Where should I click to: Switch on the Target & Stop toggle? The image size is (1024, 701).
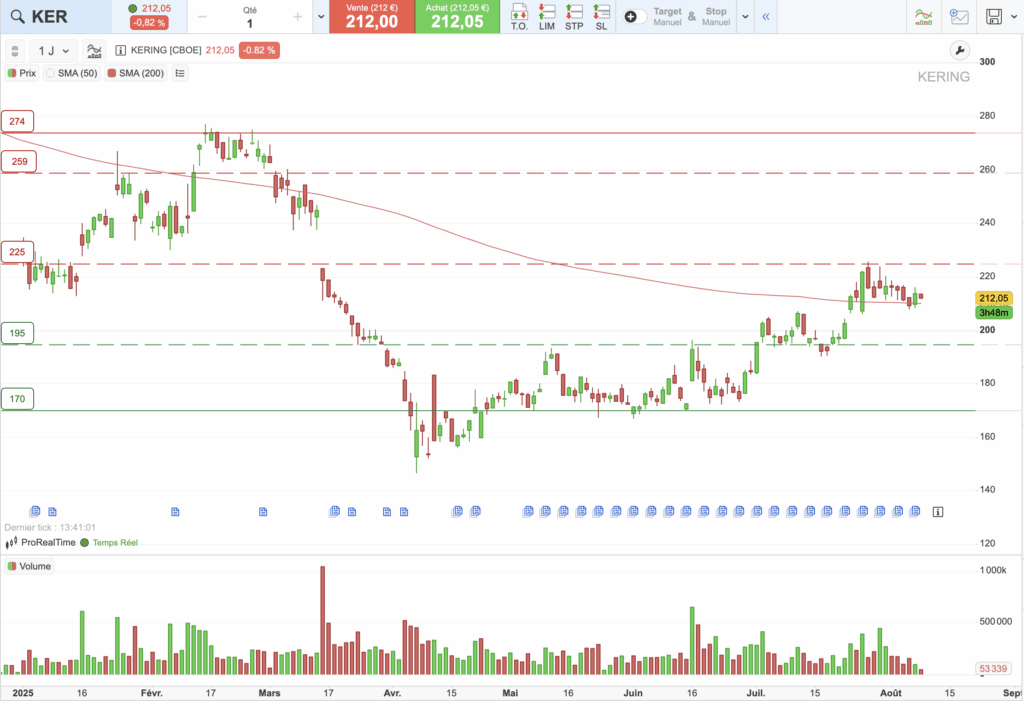tap(632, 17)
